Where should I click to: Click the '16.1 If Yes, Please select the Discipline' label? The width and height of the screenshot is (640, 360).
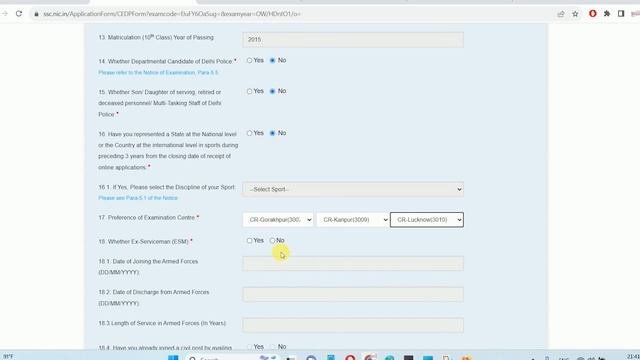click(x=167, y=187)
